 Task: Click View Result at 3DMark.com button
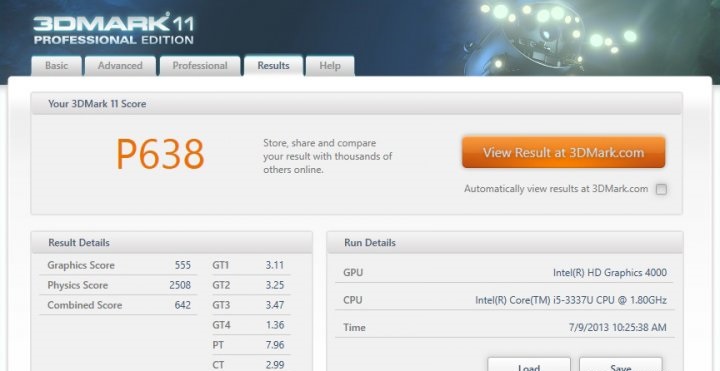pyautogui.click(x=563, y=152)
